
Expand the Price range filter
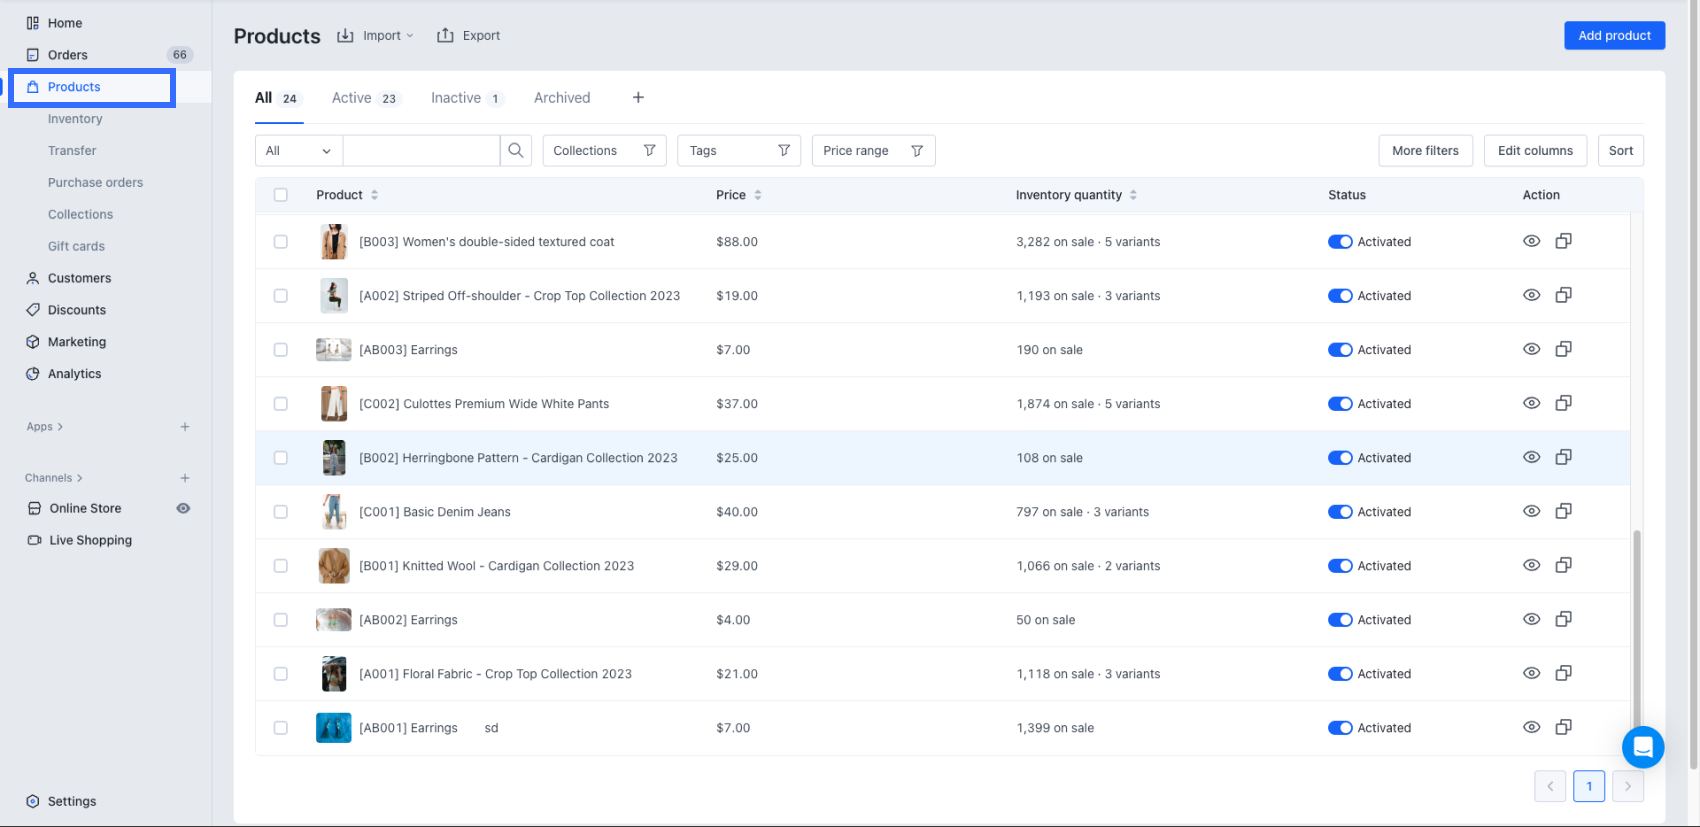pyautogui.click(x=872, y=151)
